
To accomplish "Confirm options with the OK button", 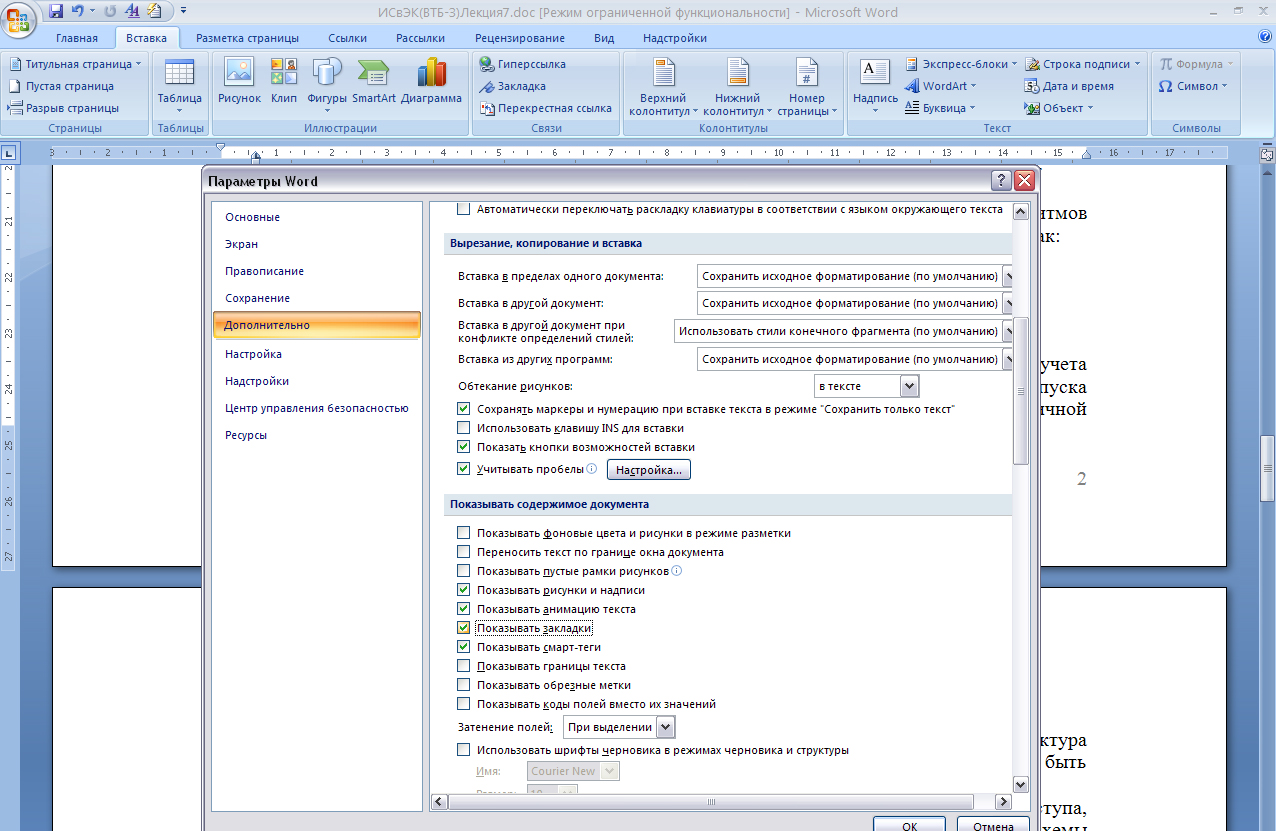I will click(x=909, y=826).
